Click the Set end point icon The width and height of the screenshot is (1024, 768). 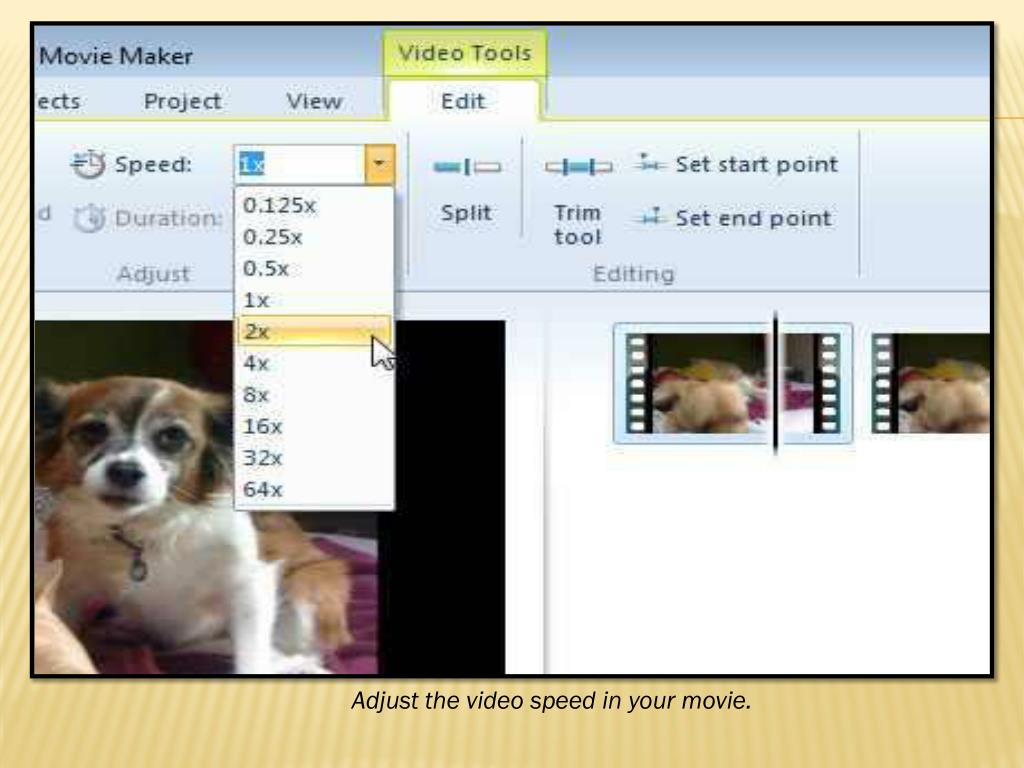(x=649, y=216)
